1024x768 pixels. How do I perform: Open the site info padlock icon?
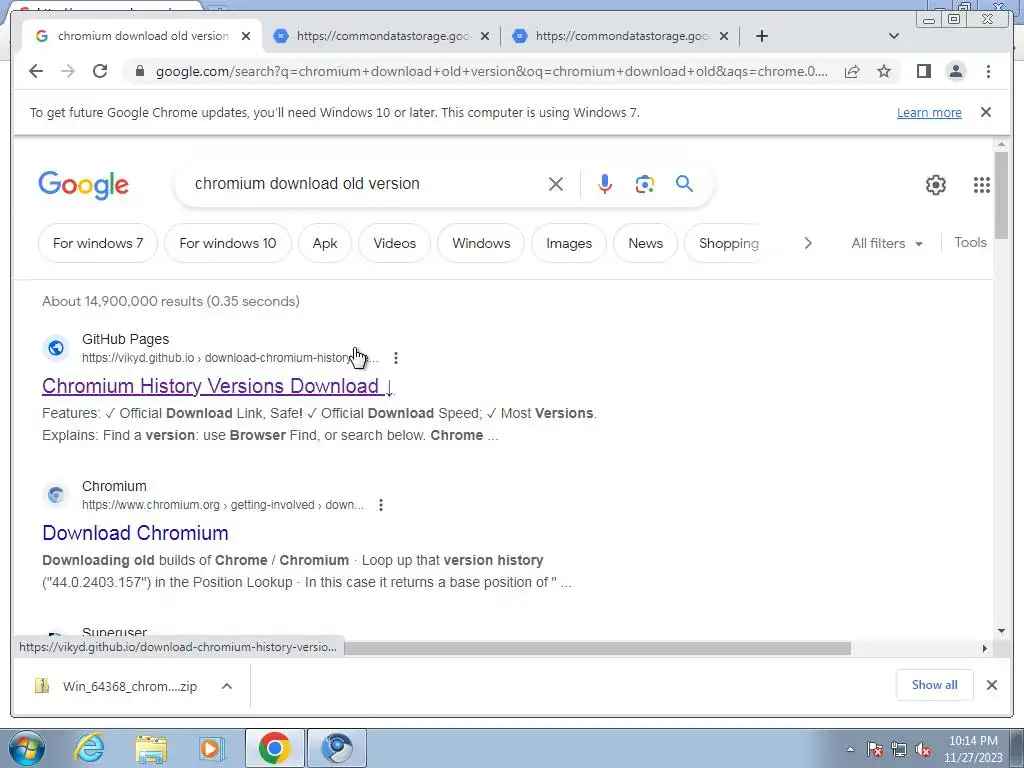pyautogui.click(x=139, y=71)
